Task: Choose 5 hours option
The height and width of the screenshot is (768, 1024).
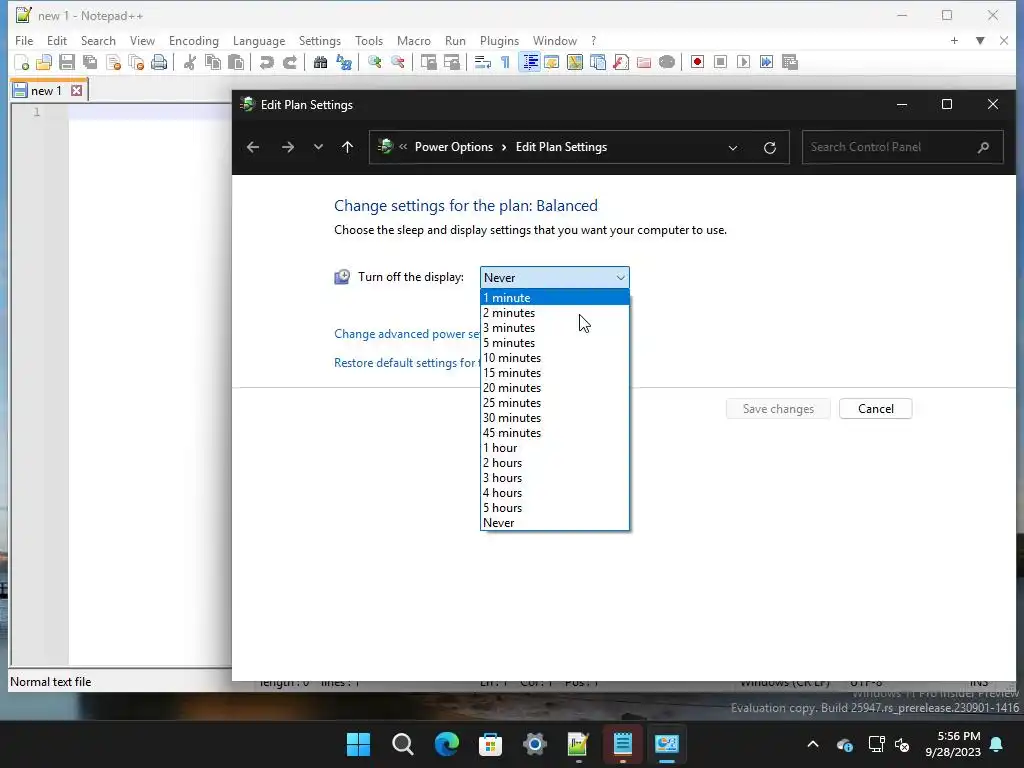Action: tap(555, 508)
